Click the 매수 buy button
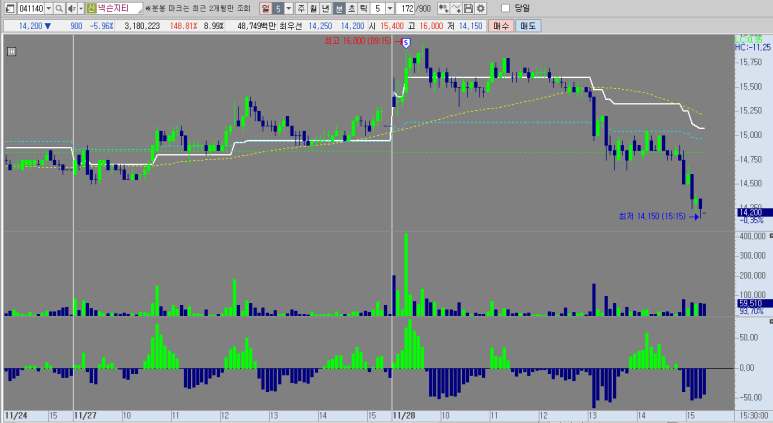This screenshot has width=773, height=423. [501, 26]
